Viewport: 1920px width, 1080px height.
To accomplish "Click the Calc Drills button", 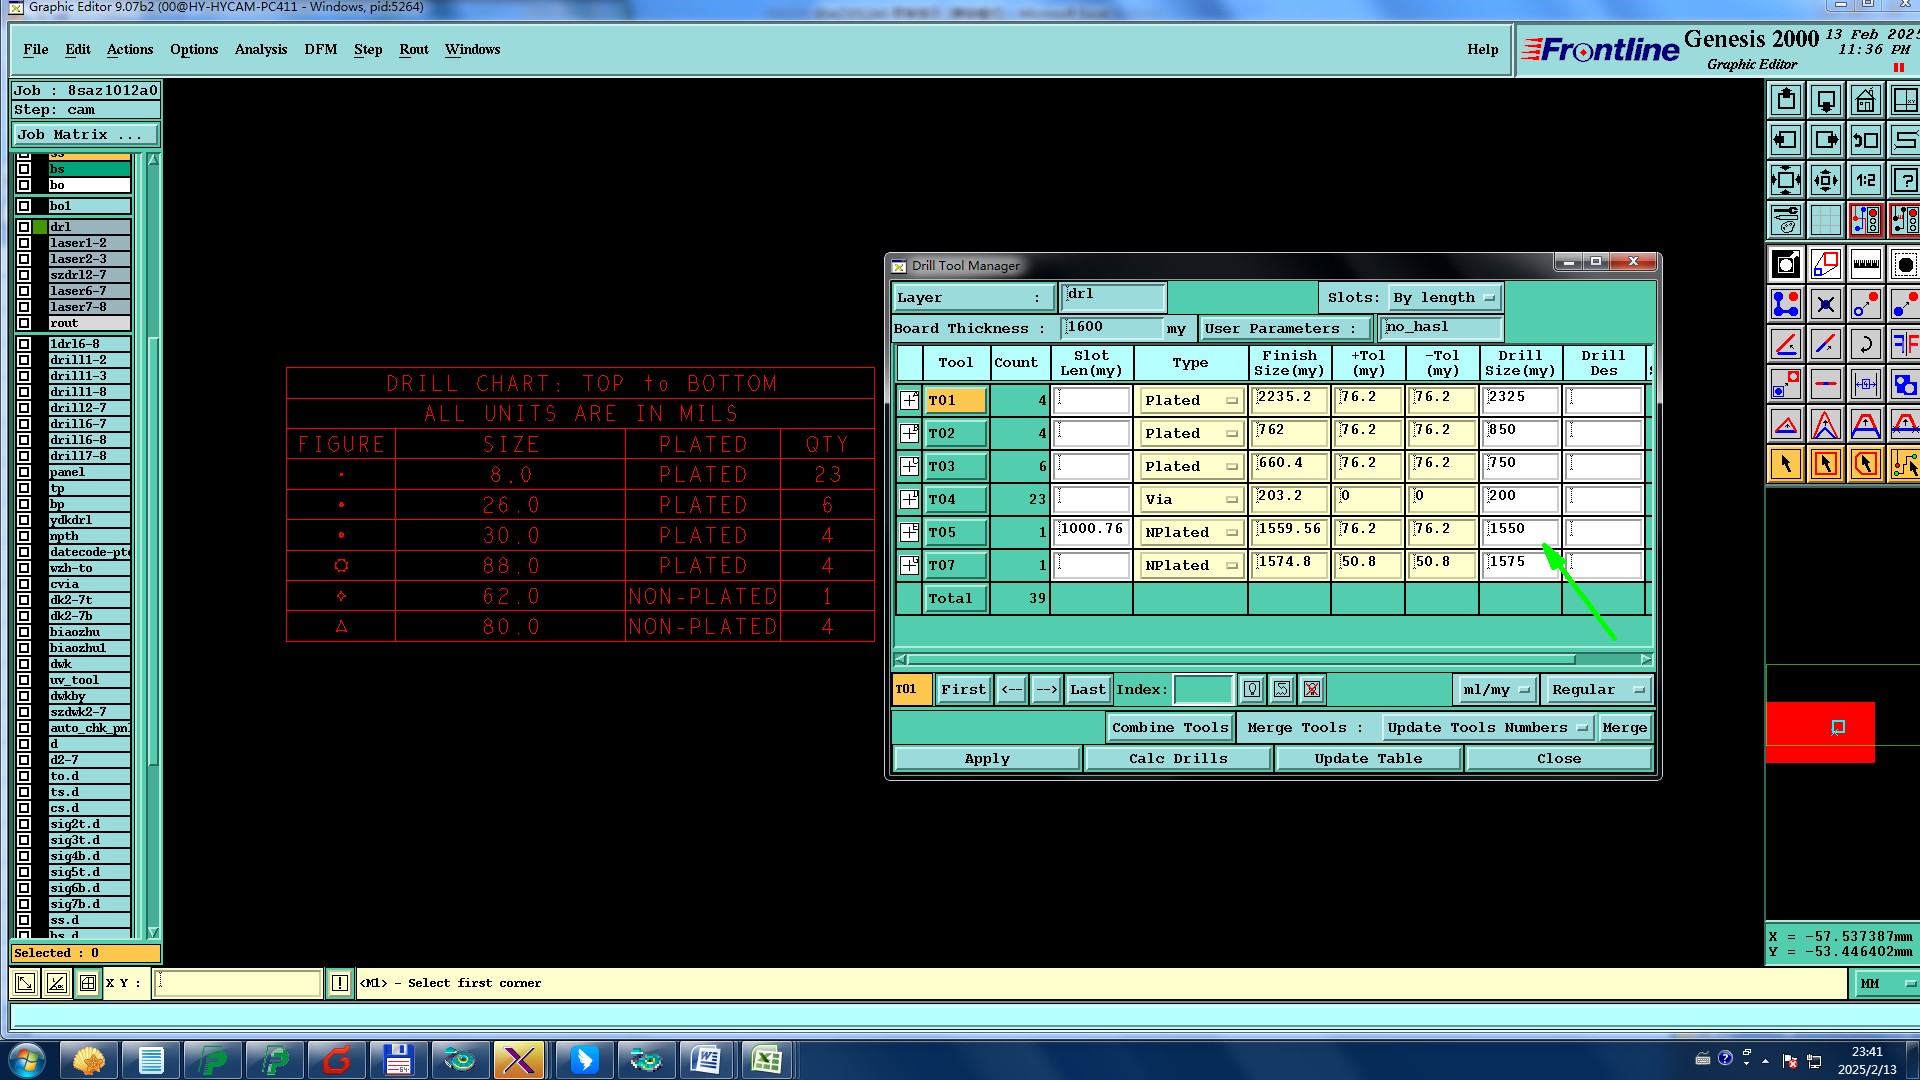I will pyautogui.click(x=1177, y=758).
